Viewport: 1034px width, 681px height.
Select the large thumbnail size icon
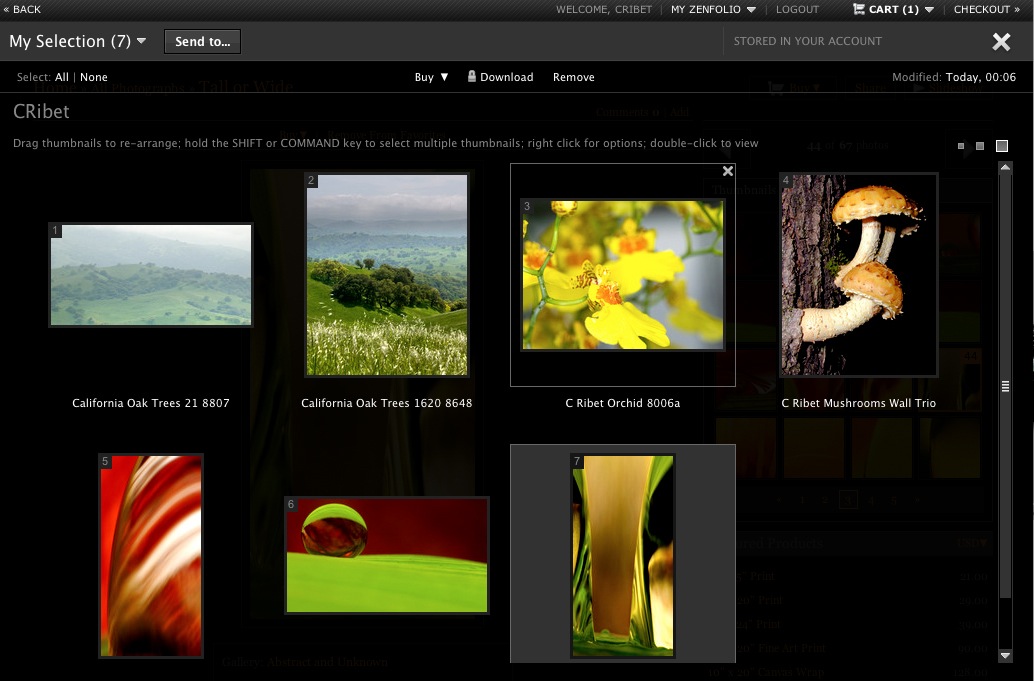tap(1002, 146)
